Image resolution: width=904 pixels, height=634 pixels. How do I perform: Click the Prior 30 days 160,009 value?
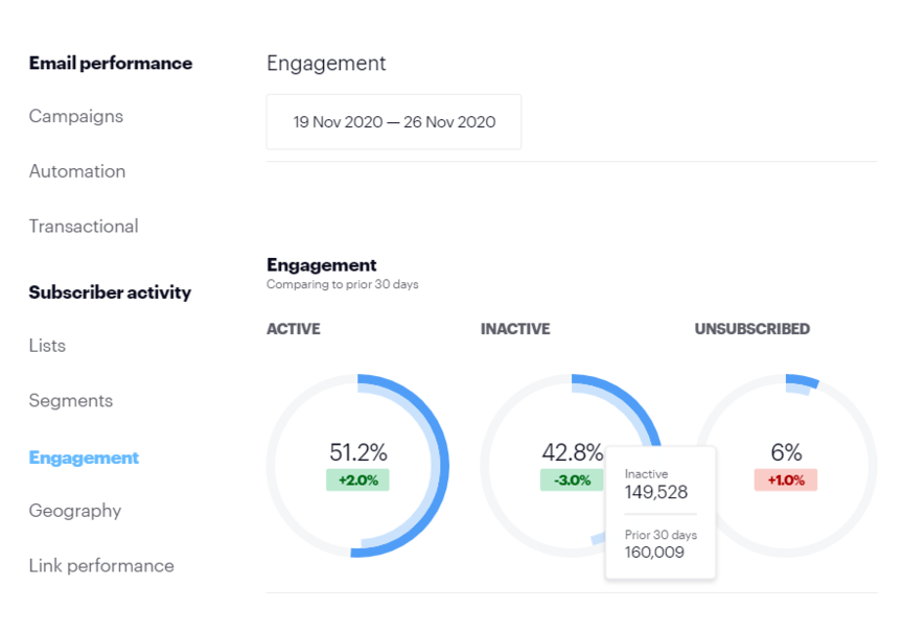point(655,551)
